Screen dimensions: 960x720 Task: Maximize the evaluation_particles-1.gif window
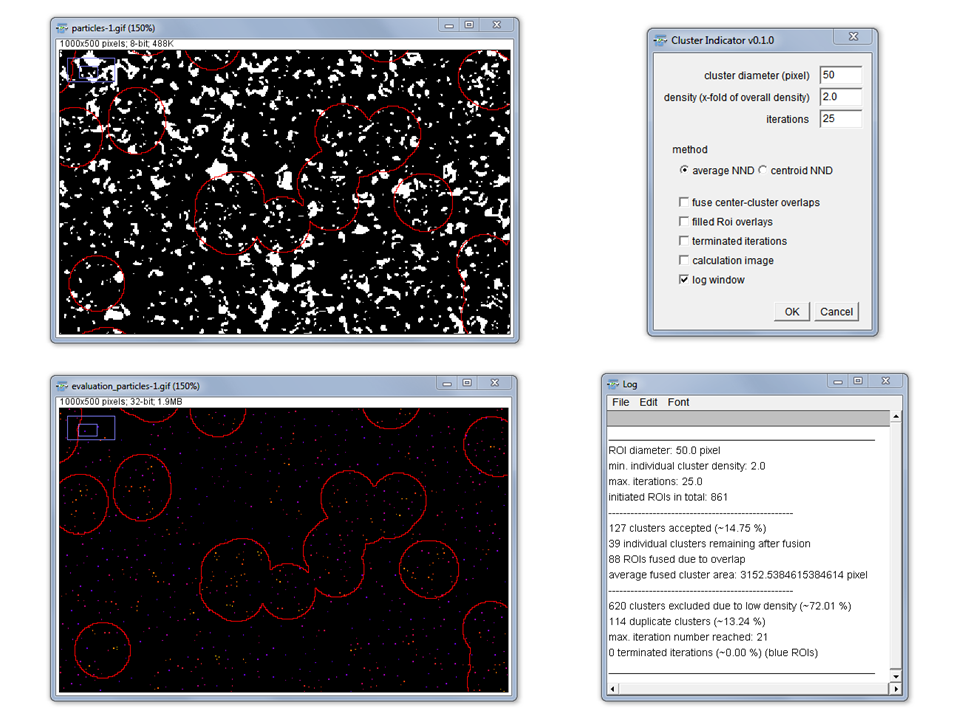(x=469, y=385)
